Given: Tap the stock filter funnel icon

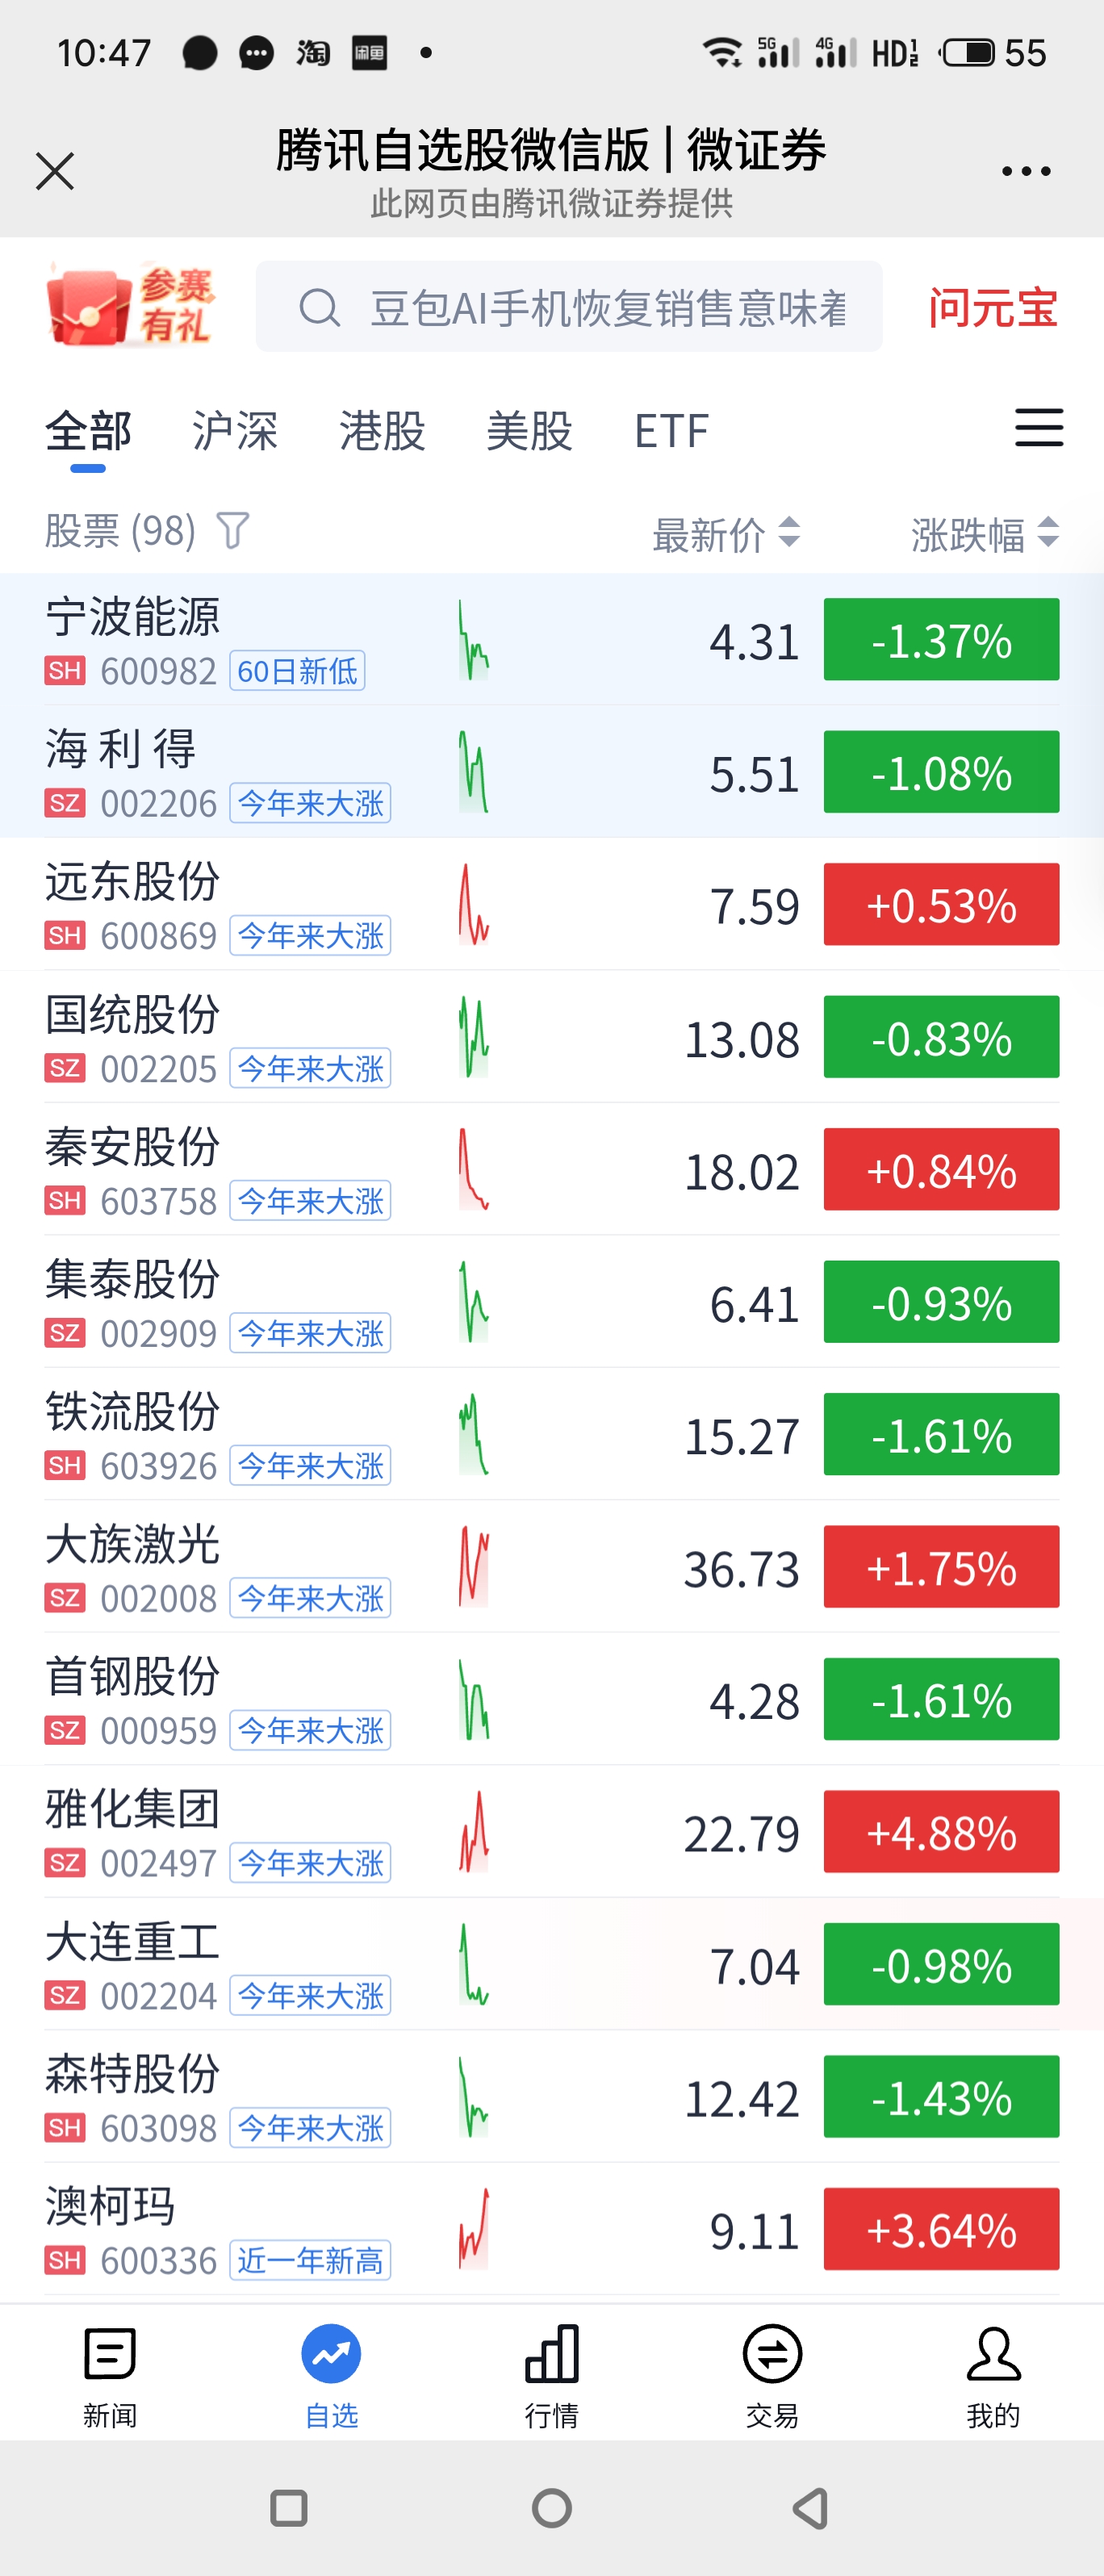Looking at the screenshot, I should tap(233, 531).
